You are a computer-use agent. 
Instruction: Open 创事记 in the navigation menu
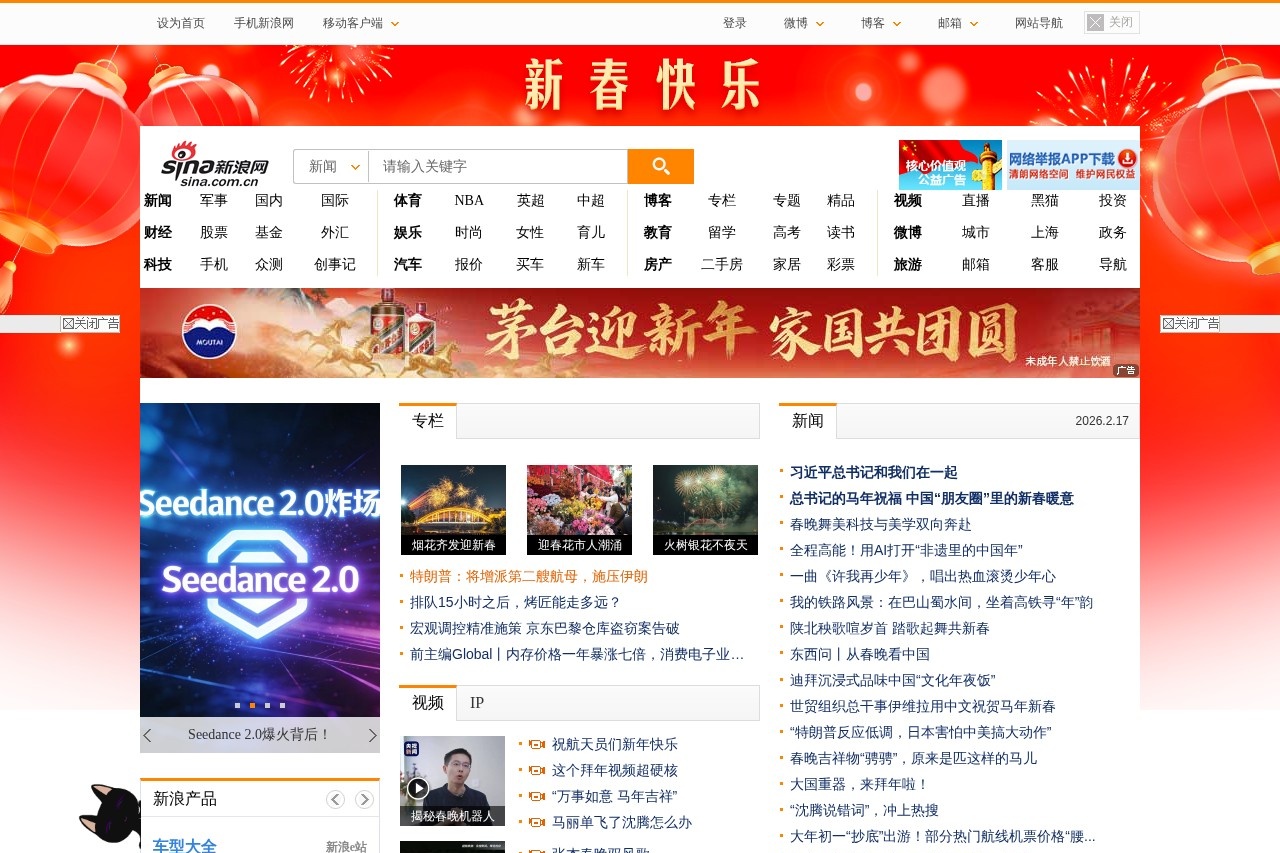click(x=335, y=264)
